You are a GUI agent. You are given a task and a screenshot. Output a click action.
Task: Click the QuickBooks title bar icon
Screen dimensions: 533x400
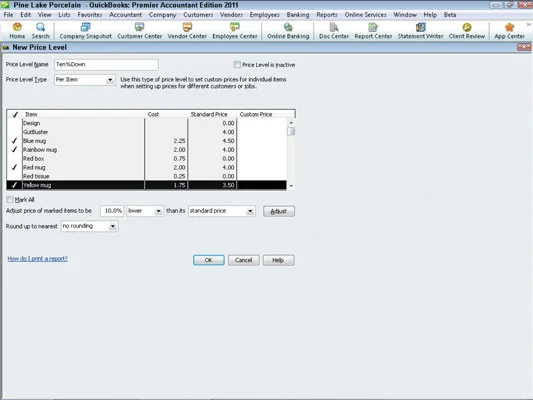coord(5,5)
